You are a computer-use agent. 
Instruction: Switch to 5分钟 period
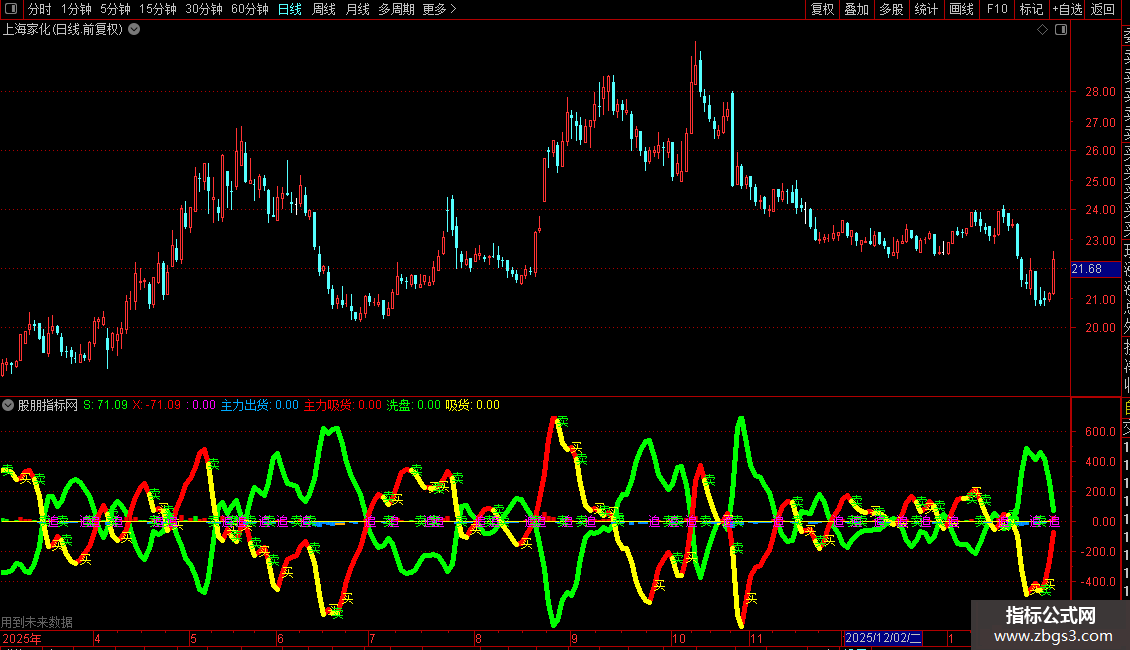115,9
